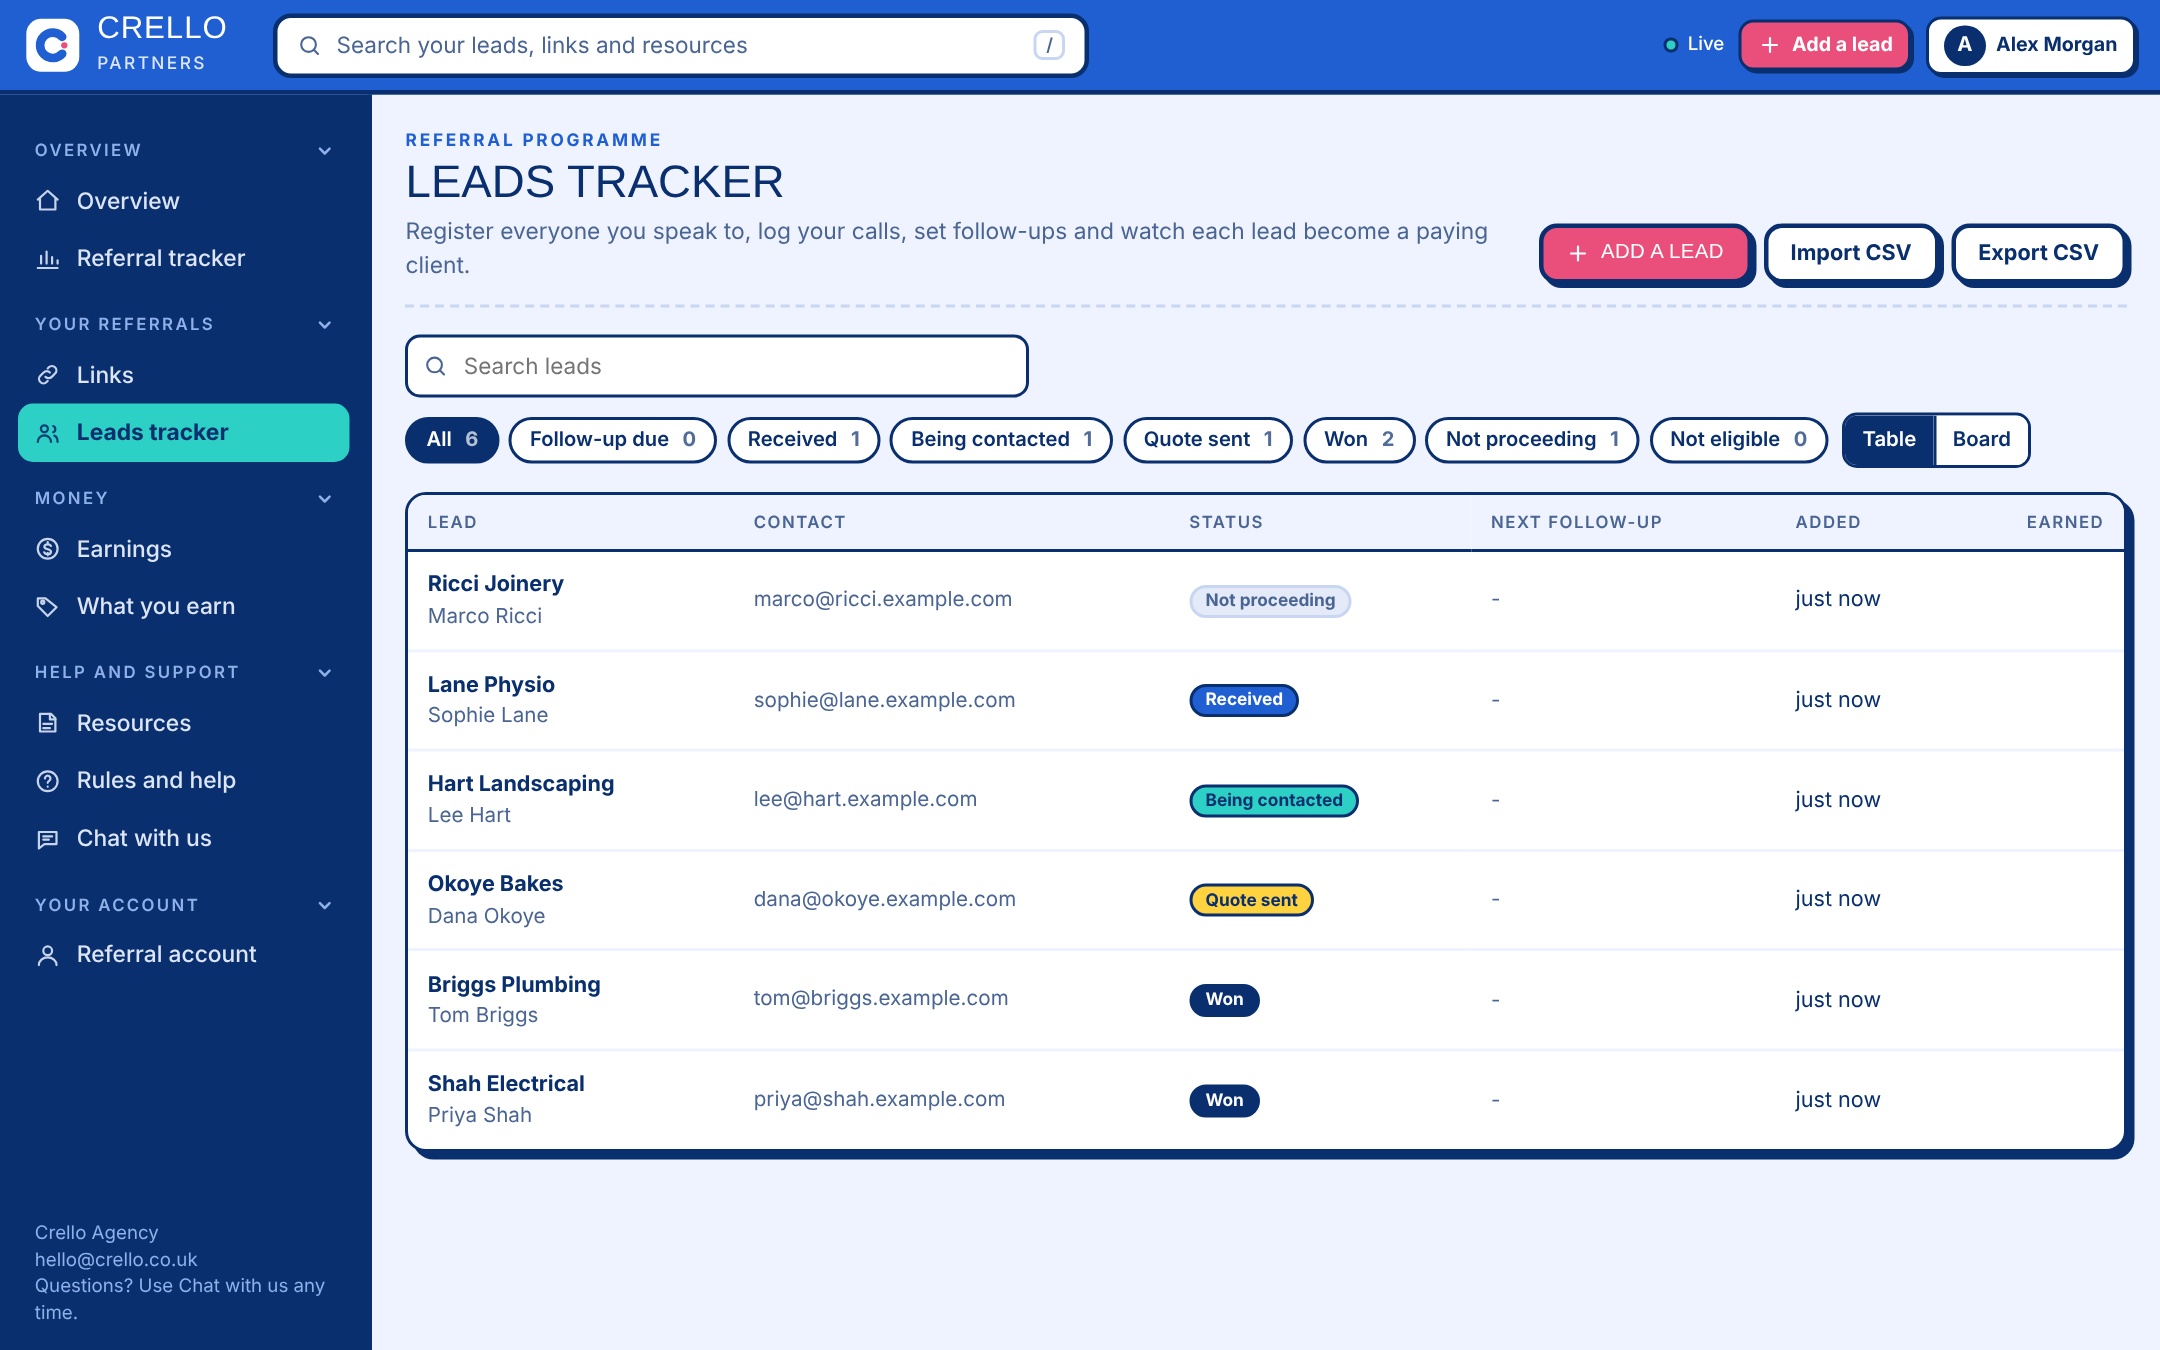The image size is (2160, 1350).
Task: Click the pink ADD A LEAD button
Action: pos(1645,253)
